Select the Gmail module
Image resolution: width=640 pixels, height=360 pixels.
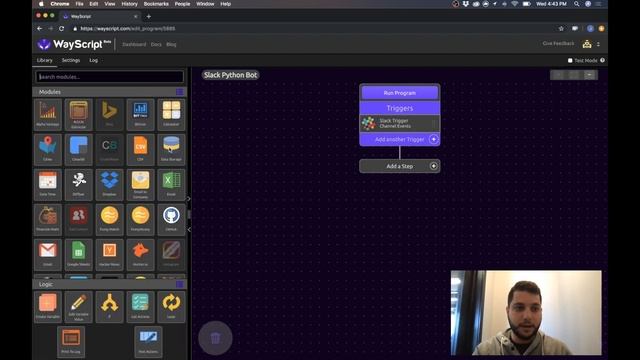tap(48, 255)
